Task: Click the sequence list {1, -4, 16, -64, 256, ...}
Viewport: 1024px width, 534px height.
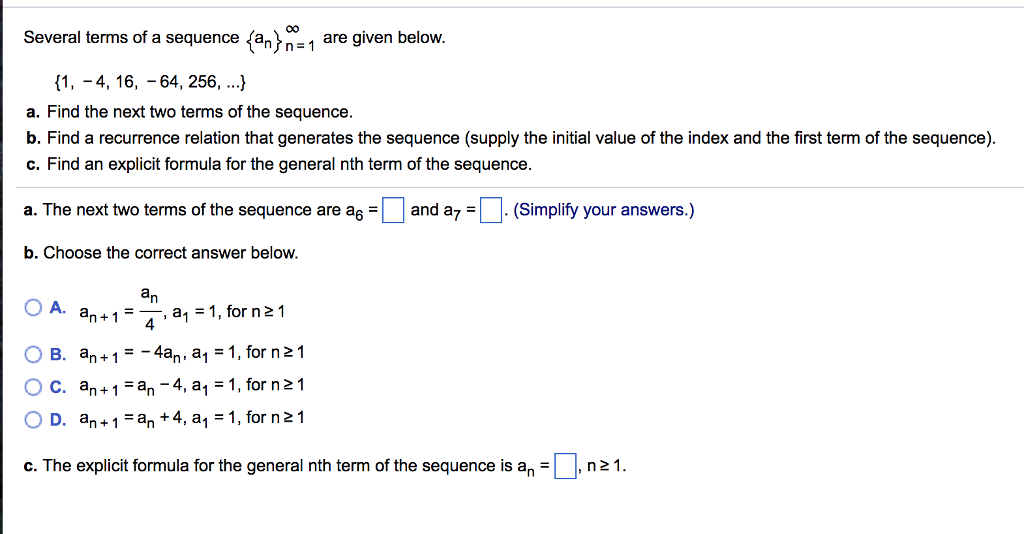Action: 150,82
